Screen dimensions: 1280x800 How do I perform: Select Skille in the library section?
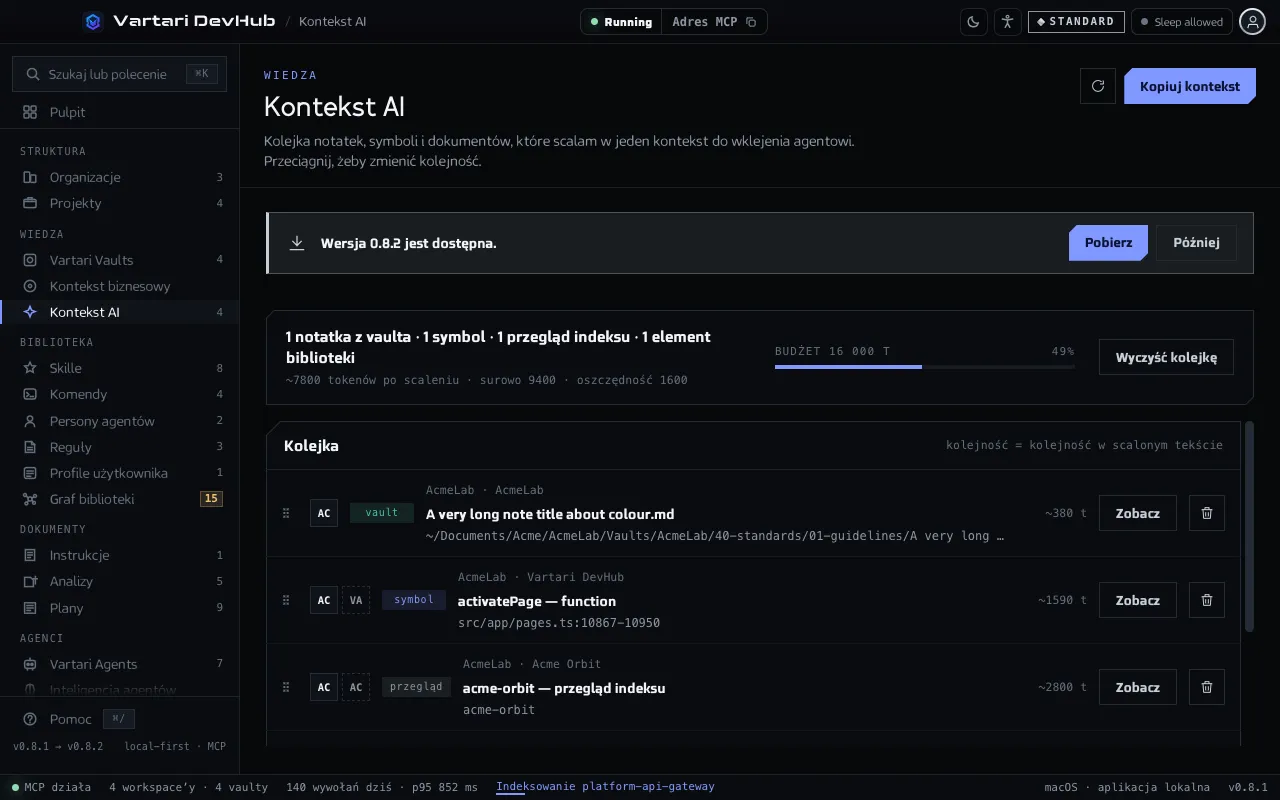[x=120, y=368]
